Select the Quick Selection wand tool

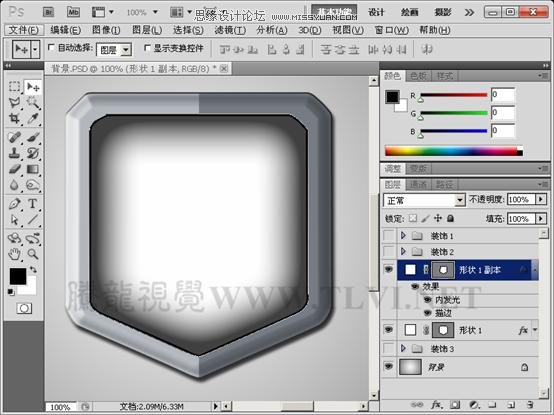[33, 102]
